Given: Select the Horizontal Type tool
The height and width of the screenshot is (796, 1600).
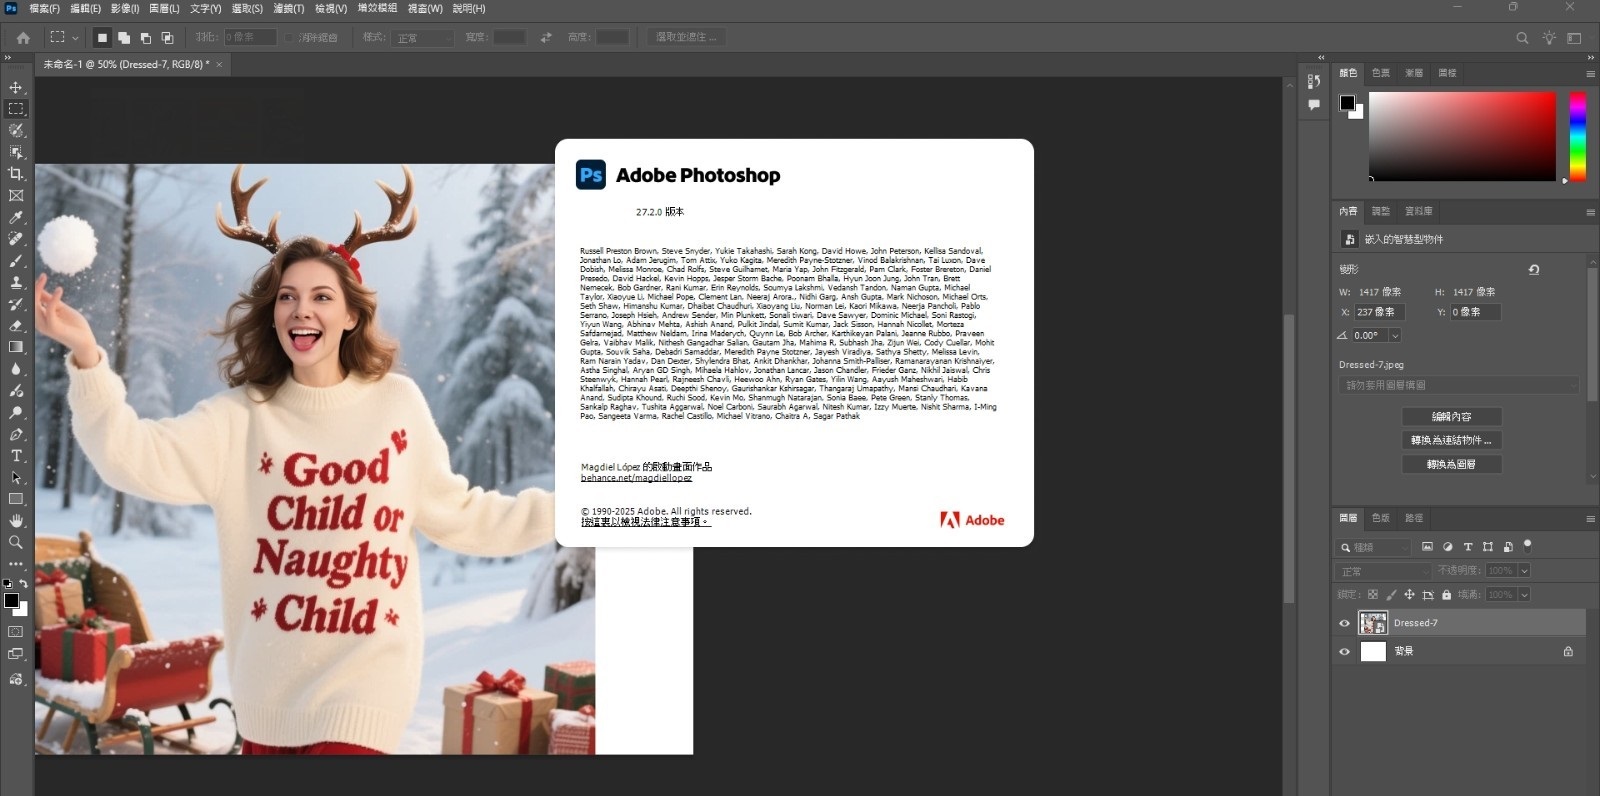Looking at the screenshot, I should (16, 456).
